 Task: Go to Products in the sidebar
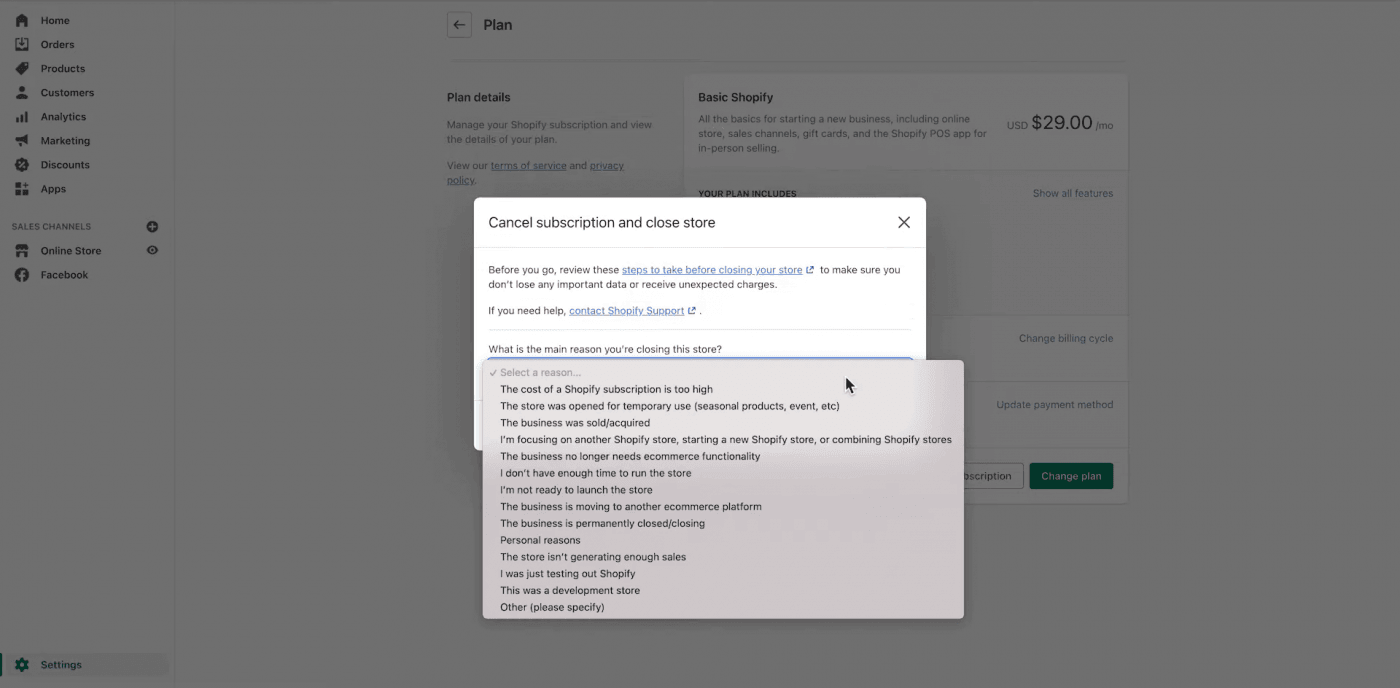tap(62, 68)
